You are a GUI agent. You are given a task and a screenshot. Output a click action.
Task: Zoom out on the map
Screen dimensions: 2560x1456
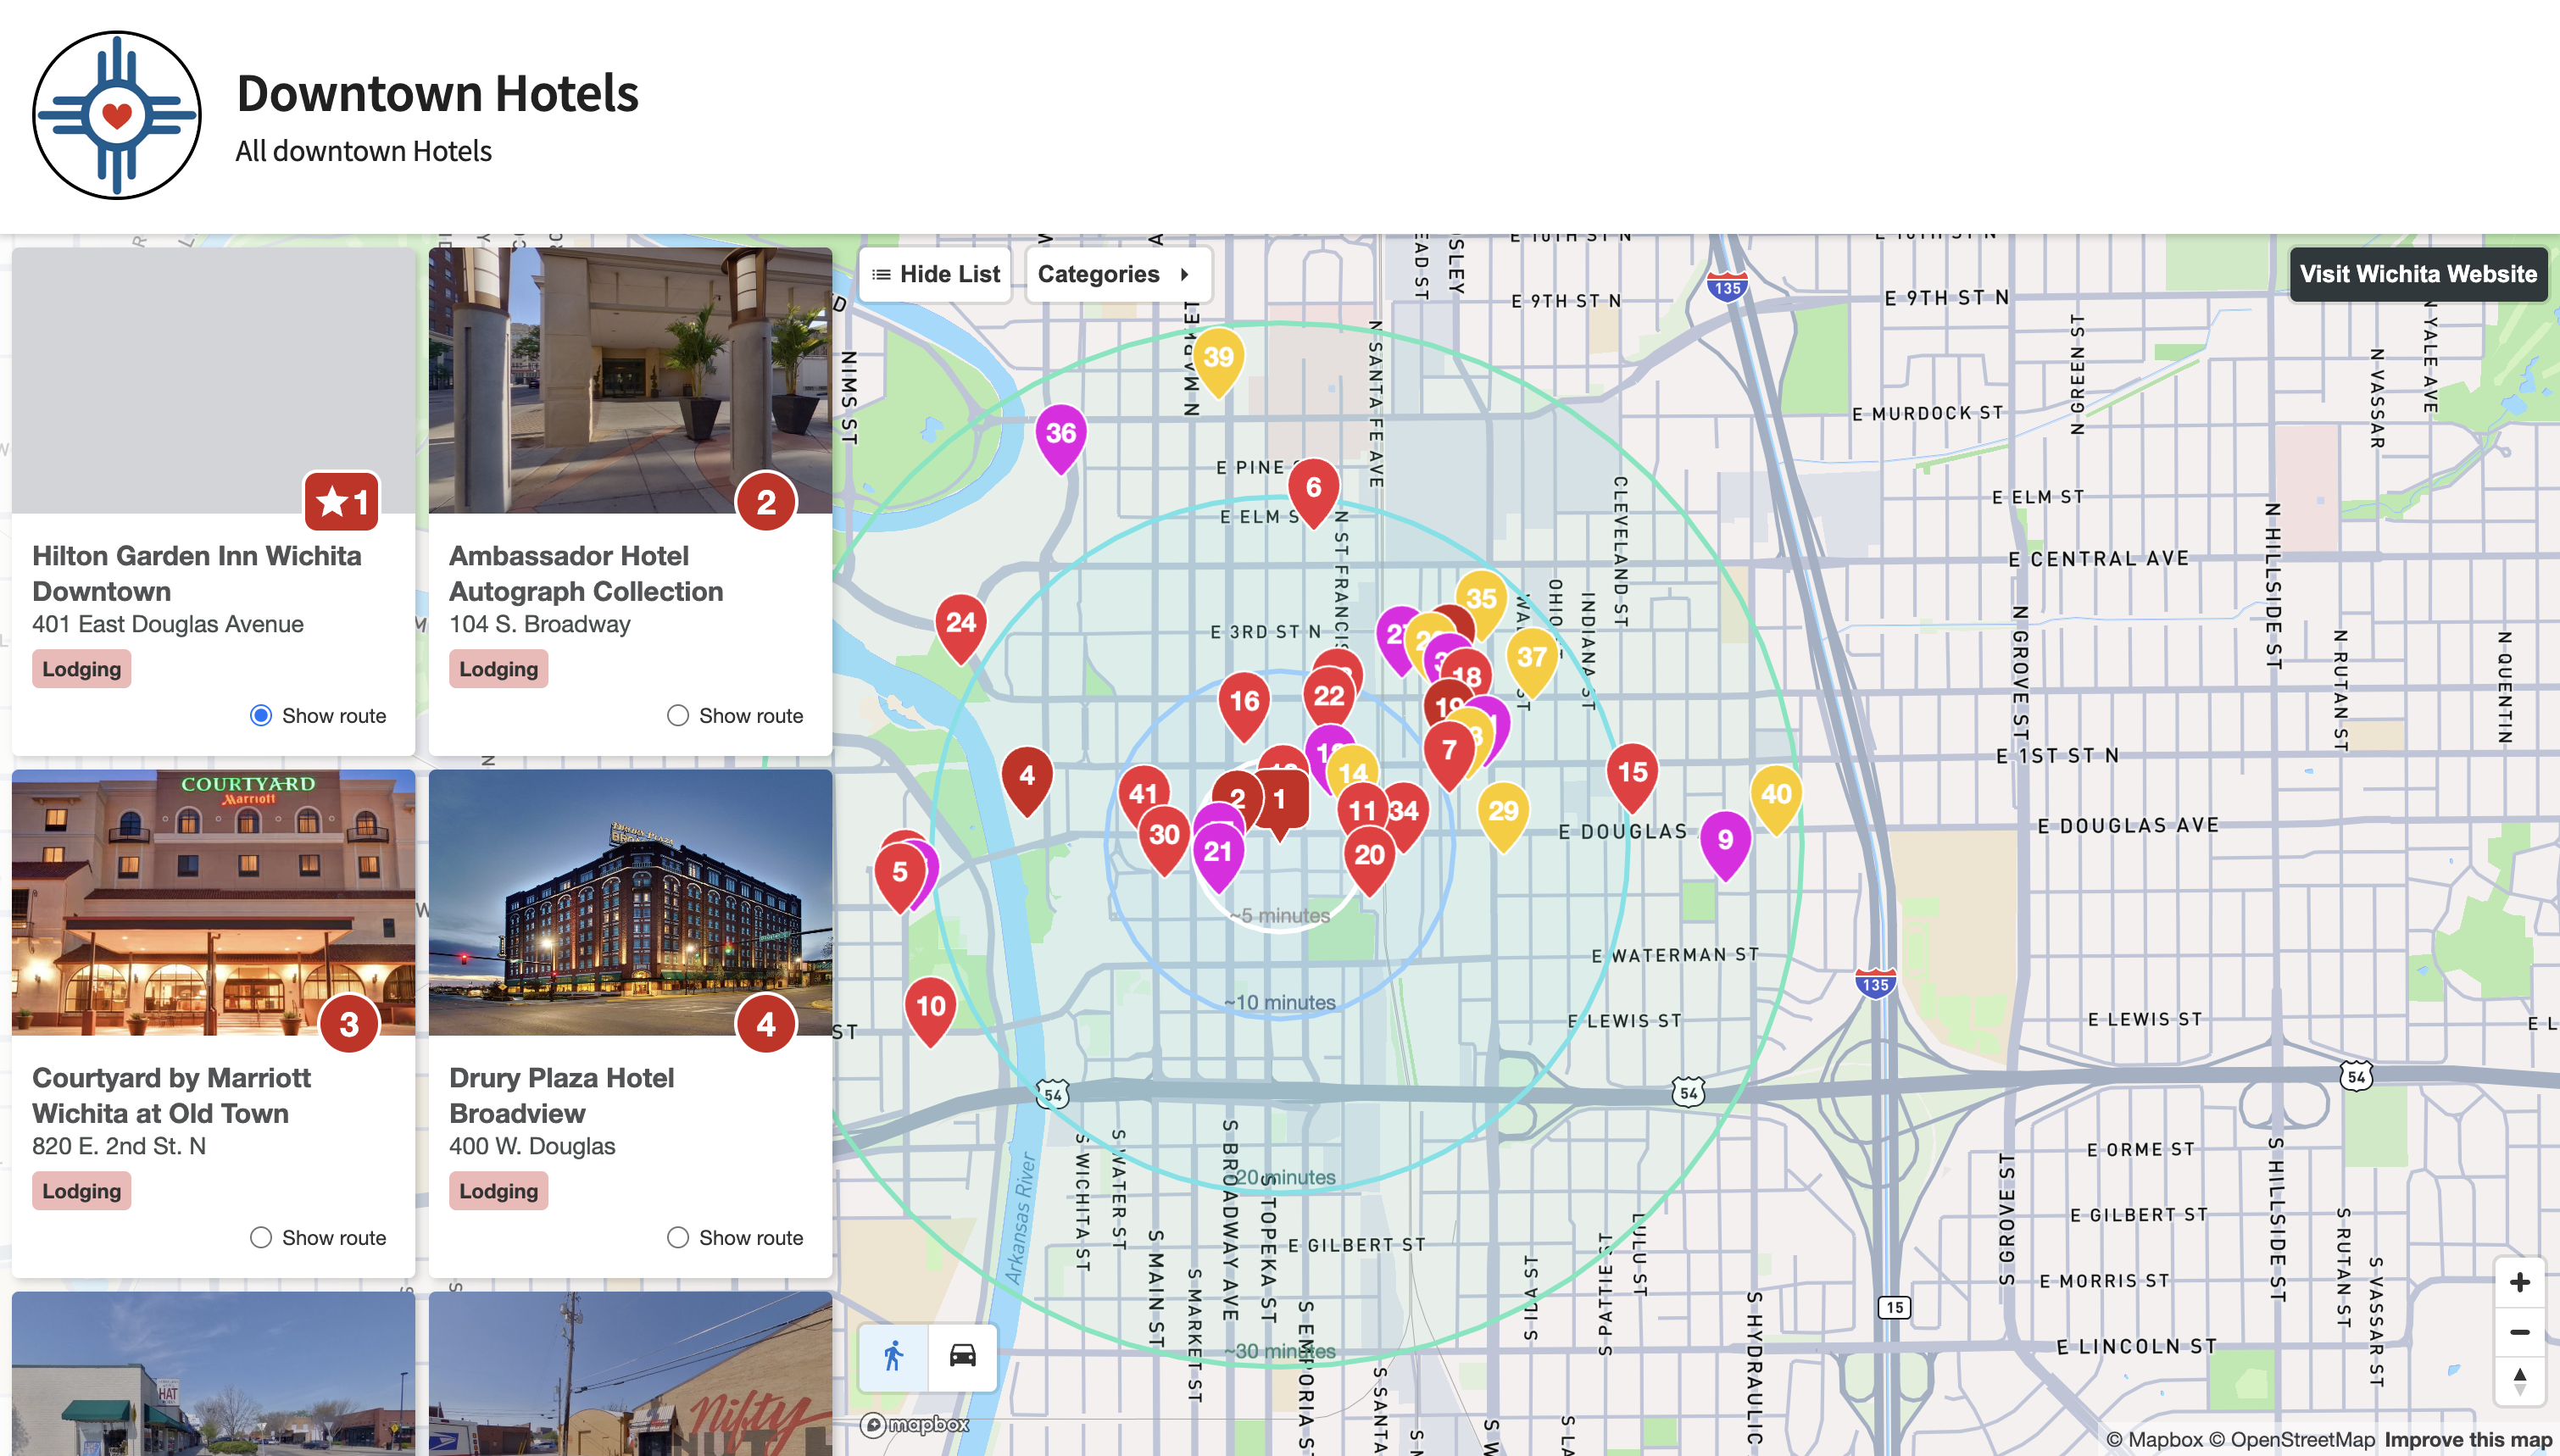tap(2519, 1332)
